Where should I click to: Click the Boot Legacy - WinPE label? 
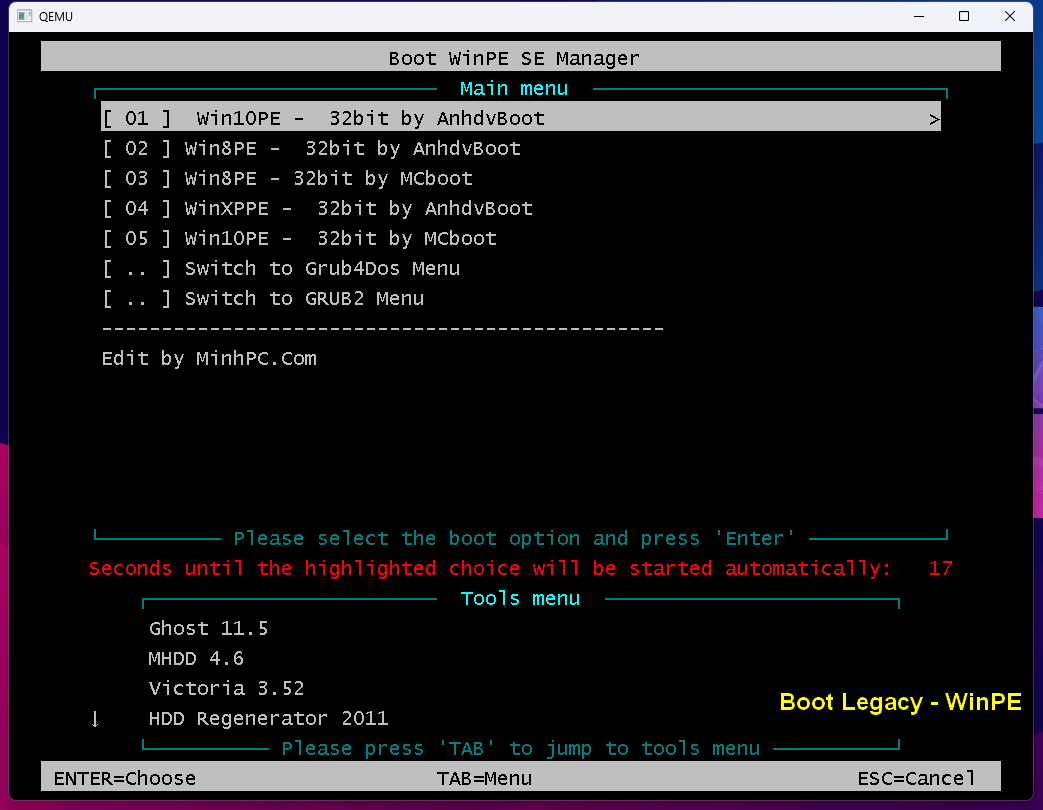(900, 702)
